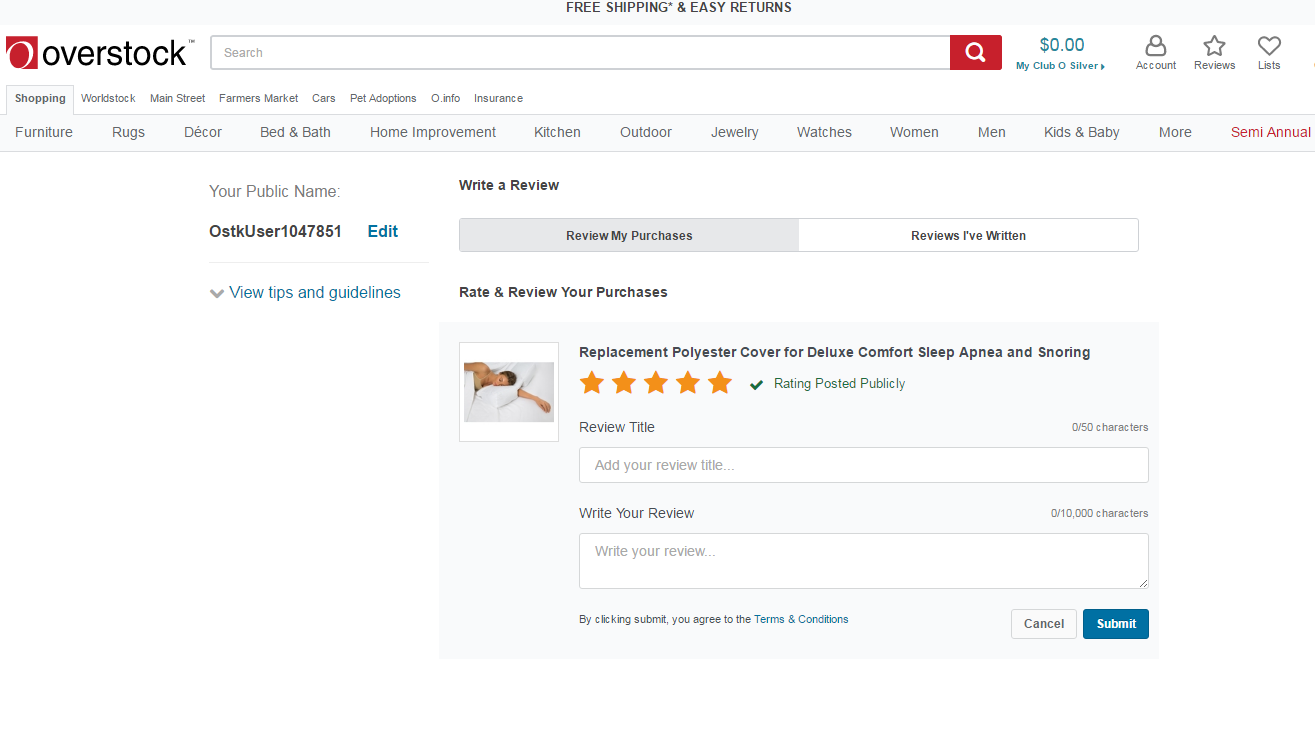Click the pillow cover product thumbnail
Image resolution: width=1315 pixels, height=739 pixels.
509,392
